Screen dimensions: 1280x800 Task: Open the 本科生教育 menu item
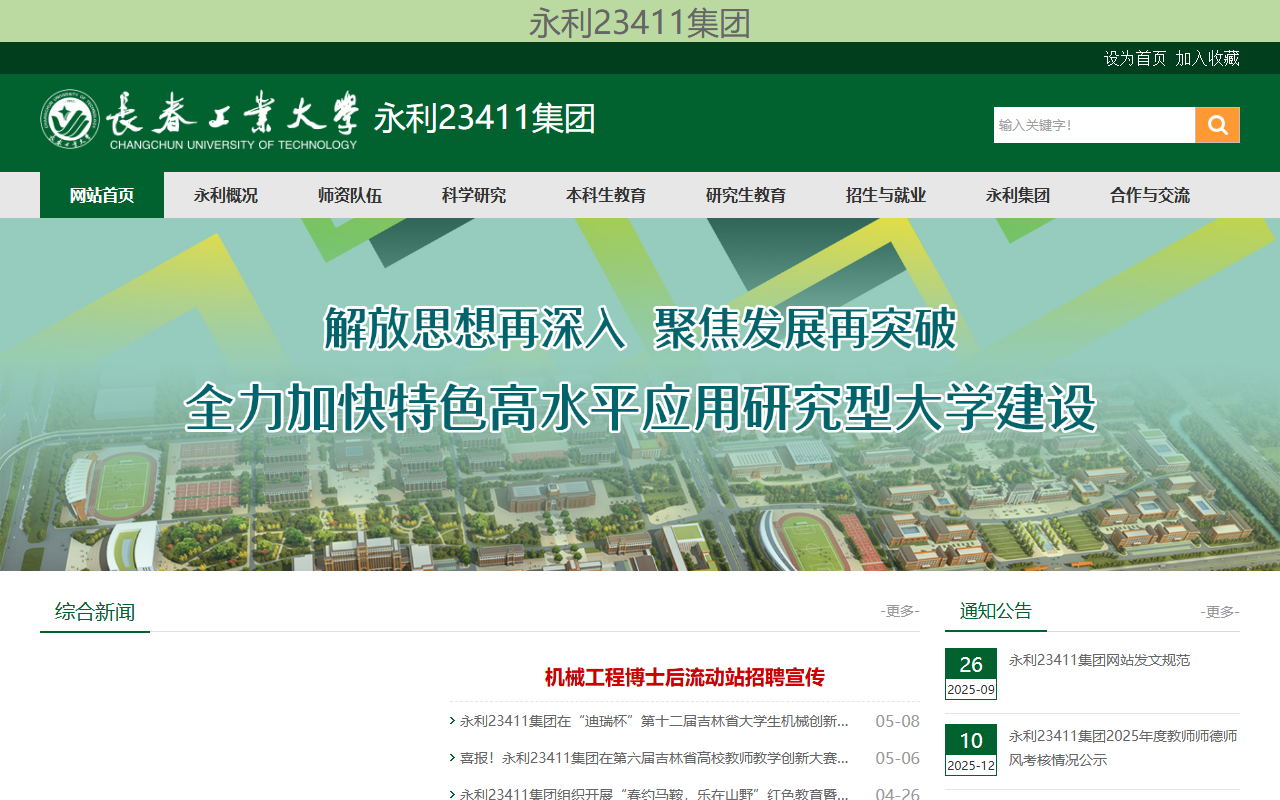tap(606, 195)
